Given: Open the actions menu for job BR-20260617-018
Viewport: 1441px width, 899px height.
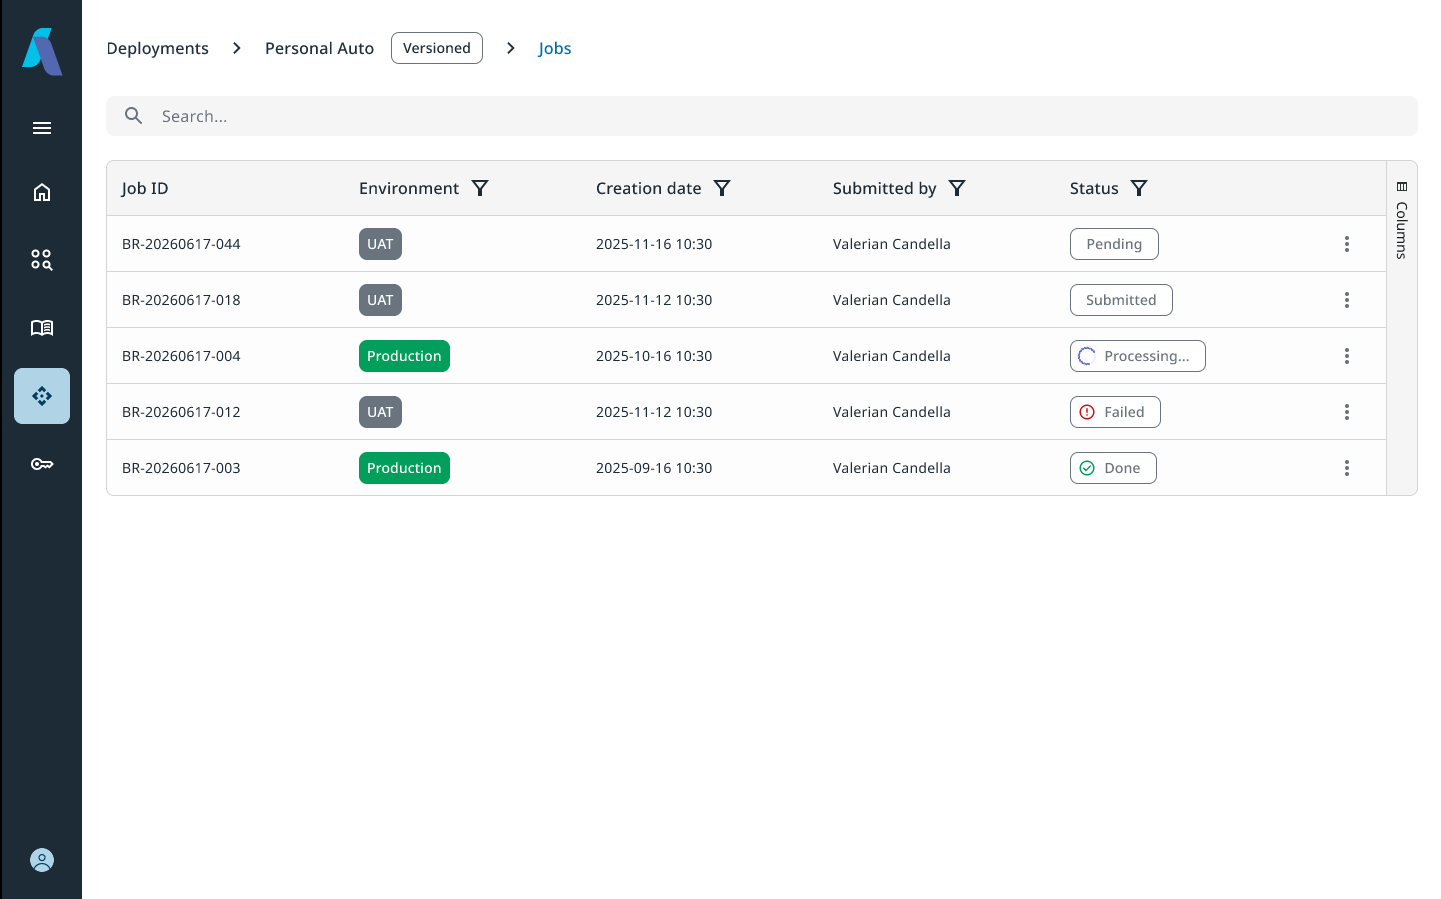Looking at the screenshot, I should tap(1347, 300).
